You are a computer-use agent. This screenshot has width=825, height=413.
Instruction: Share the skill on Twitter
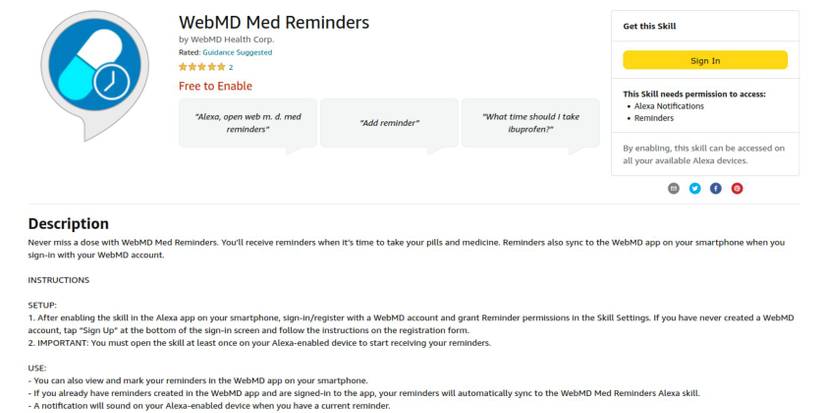[x=695, y=188]
